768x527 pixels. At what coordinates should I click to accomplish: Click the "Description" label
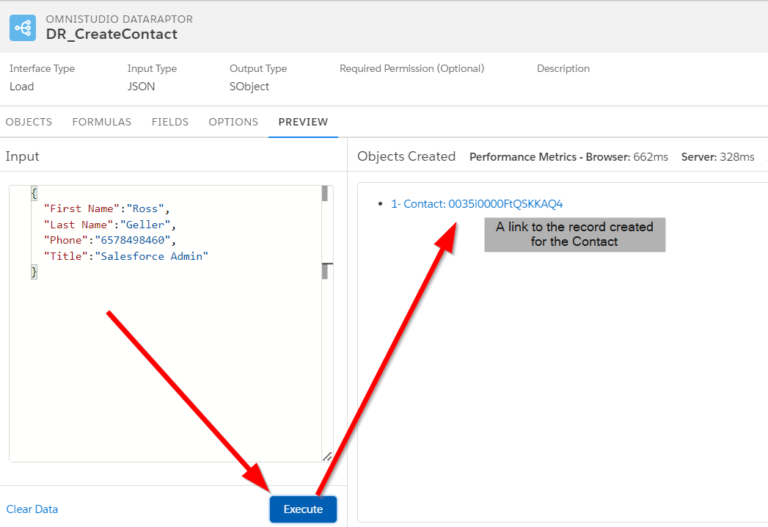[563, 69]
